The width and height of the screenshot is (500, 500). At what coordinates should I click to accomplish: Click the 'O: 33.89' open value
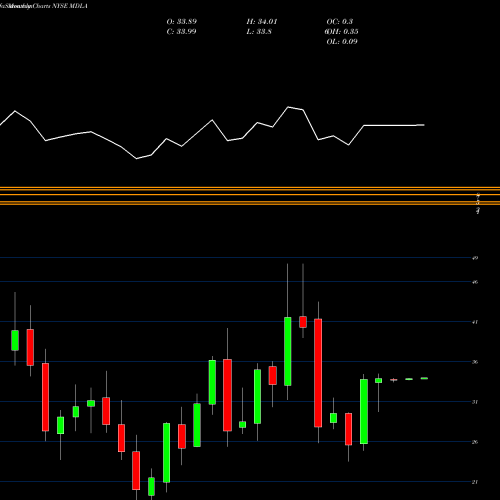tap(182, 22)
